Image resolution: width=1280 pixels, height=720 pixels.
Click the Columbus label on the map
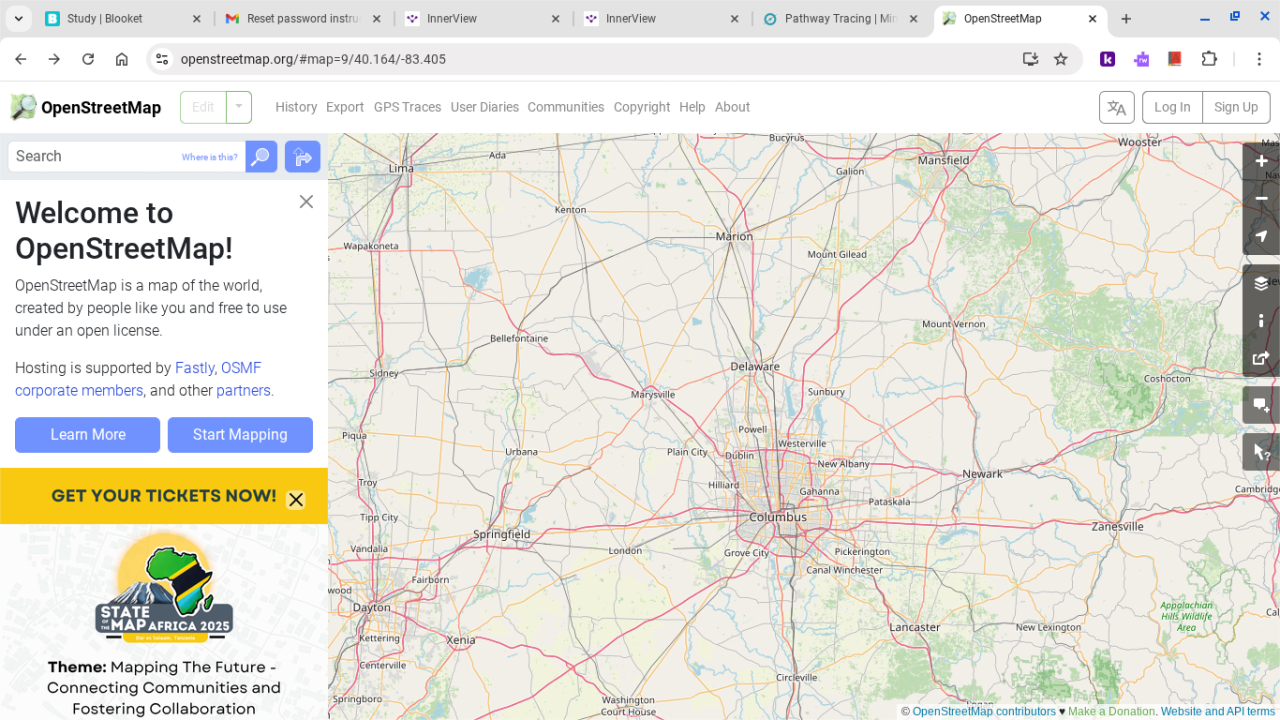click(778, 517)
